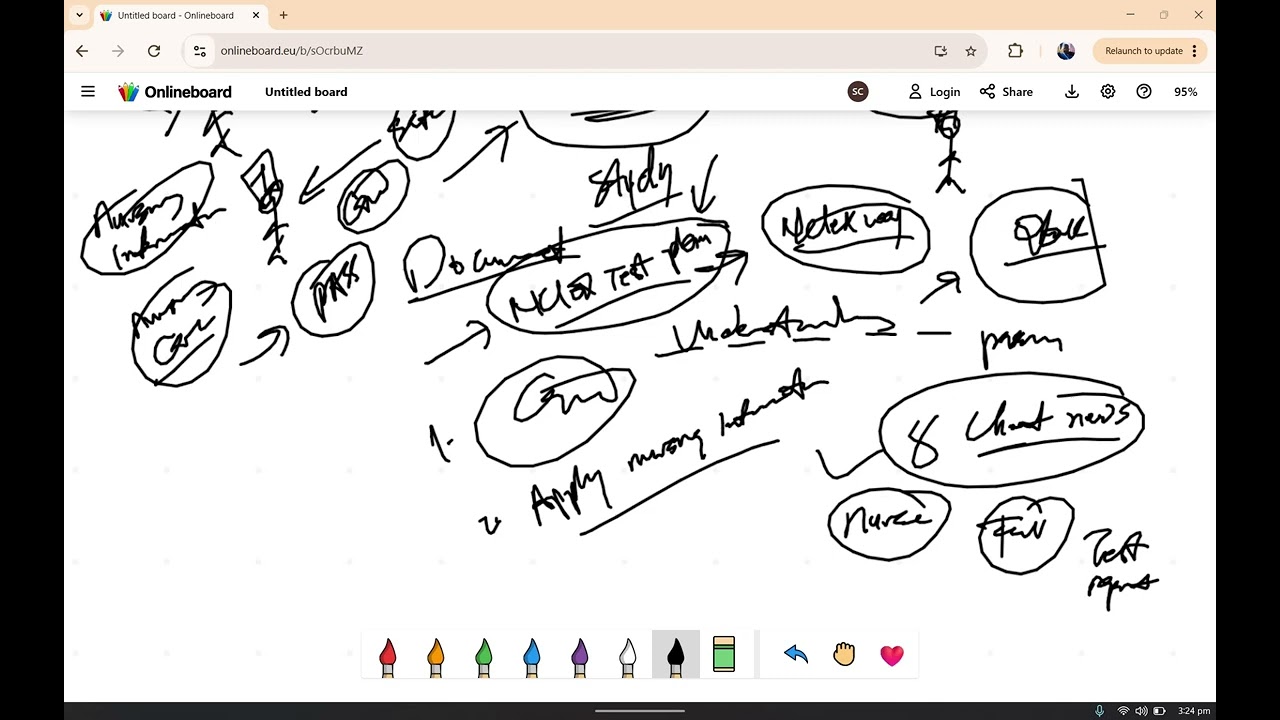Open the Share dialog
Viewport: 1280px width, 720px height.
coord(1006,91)
